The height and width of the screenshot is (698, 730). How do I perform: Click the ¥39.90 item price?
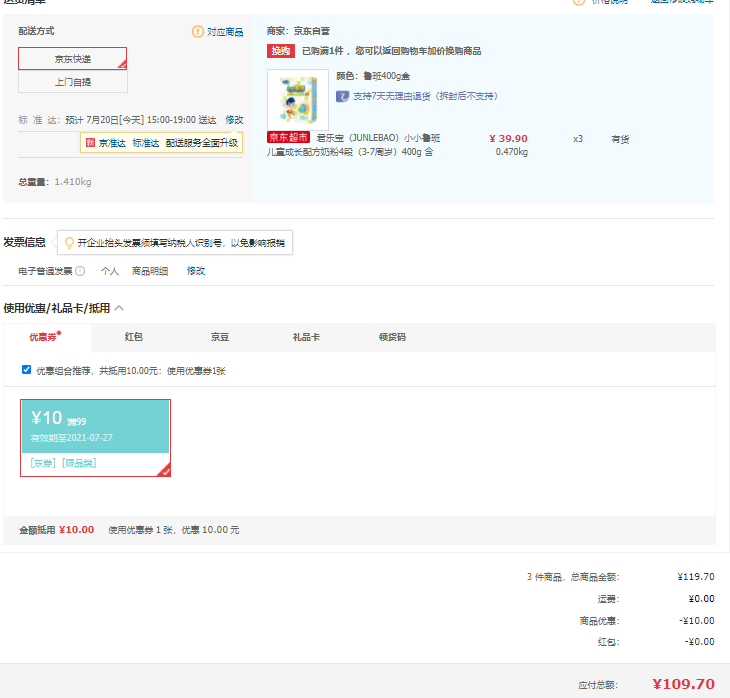point(508,139)
